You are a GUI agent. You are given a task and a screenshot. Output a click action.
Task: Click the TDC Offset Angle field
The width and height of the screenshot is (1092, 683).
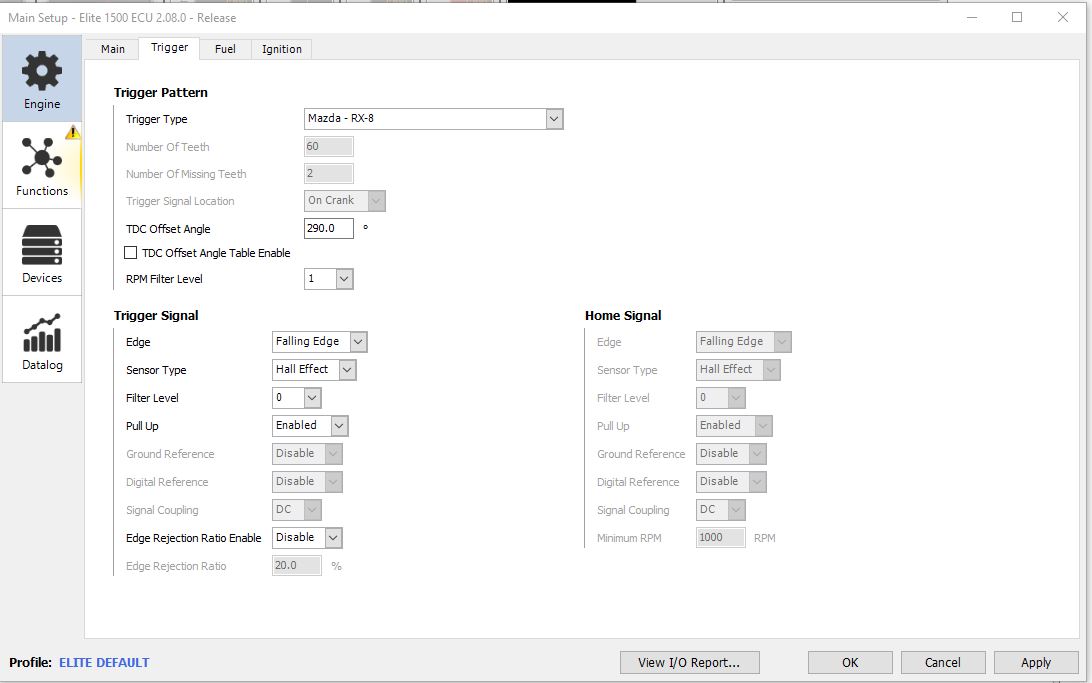coord(329,228)
